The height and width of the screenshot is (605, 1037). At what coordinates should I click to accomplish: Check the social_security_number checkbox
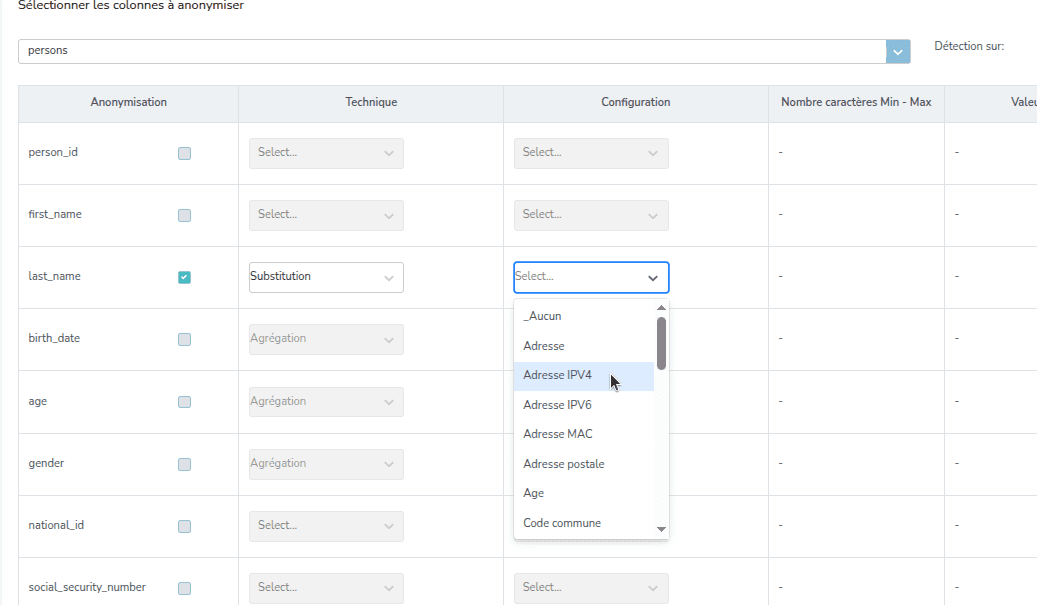[x=184, y=588]
